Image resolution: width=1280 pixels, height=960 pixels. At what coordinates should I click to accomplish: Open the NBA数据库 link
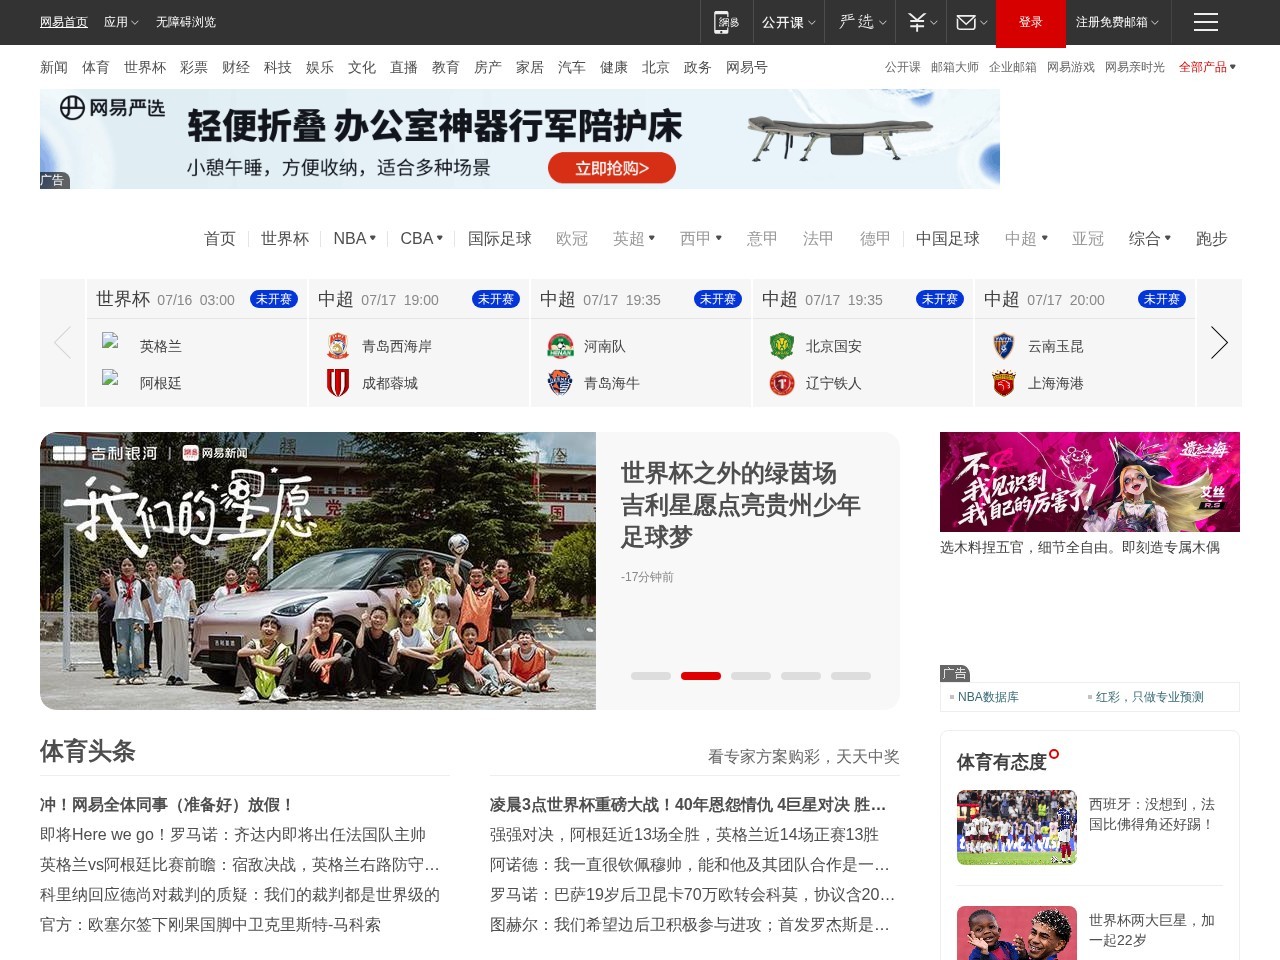pyautogui.click(x=988, y=697)
